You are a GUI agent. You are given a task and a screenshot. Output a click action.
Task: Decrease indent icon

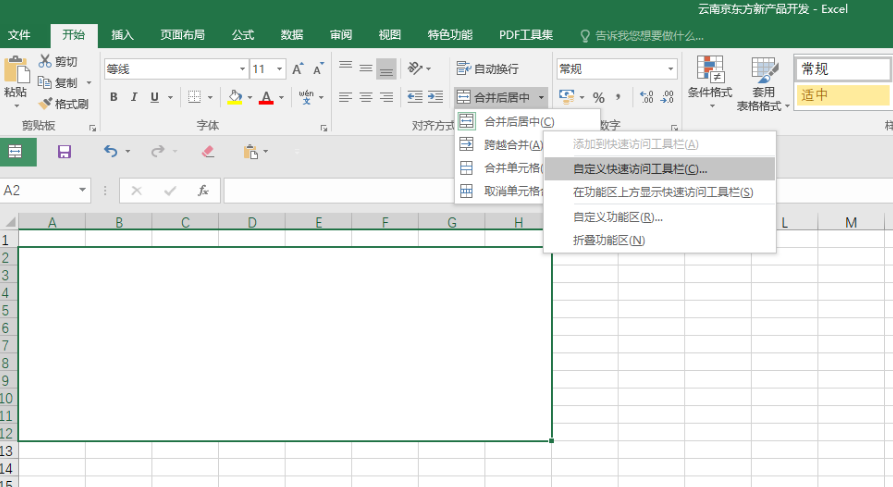click(415, 97)
